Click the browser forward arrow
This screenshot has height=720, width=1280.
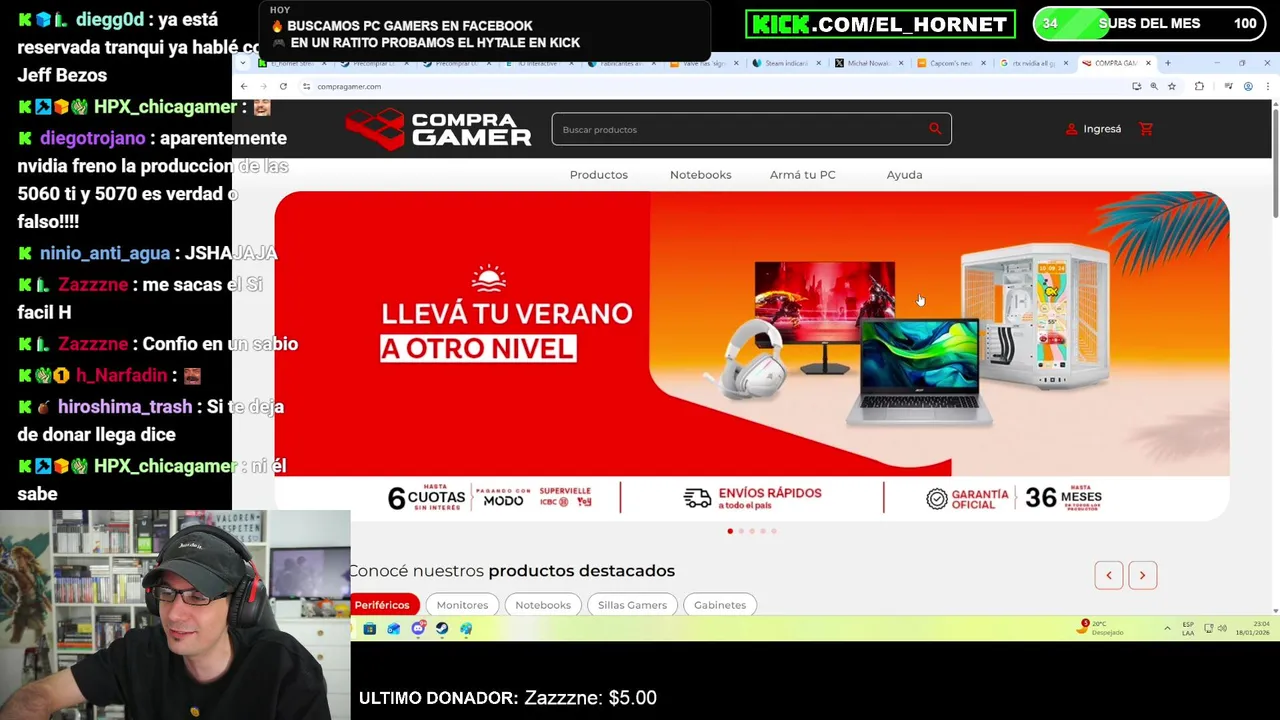click(263, 87)
